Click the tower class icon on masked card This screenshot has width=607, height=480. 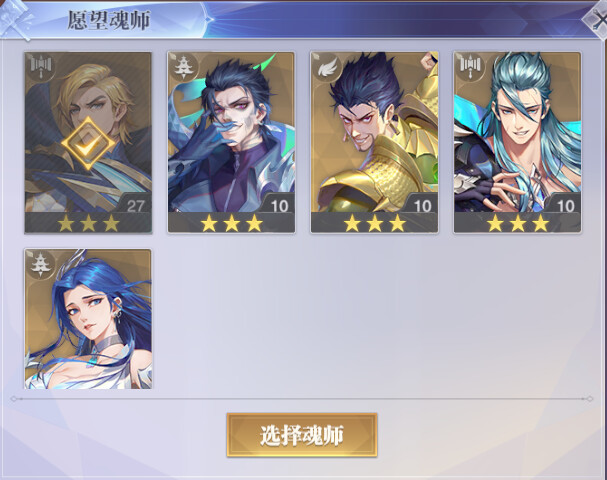pos(183,67)
